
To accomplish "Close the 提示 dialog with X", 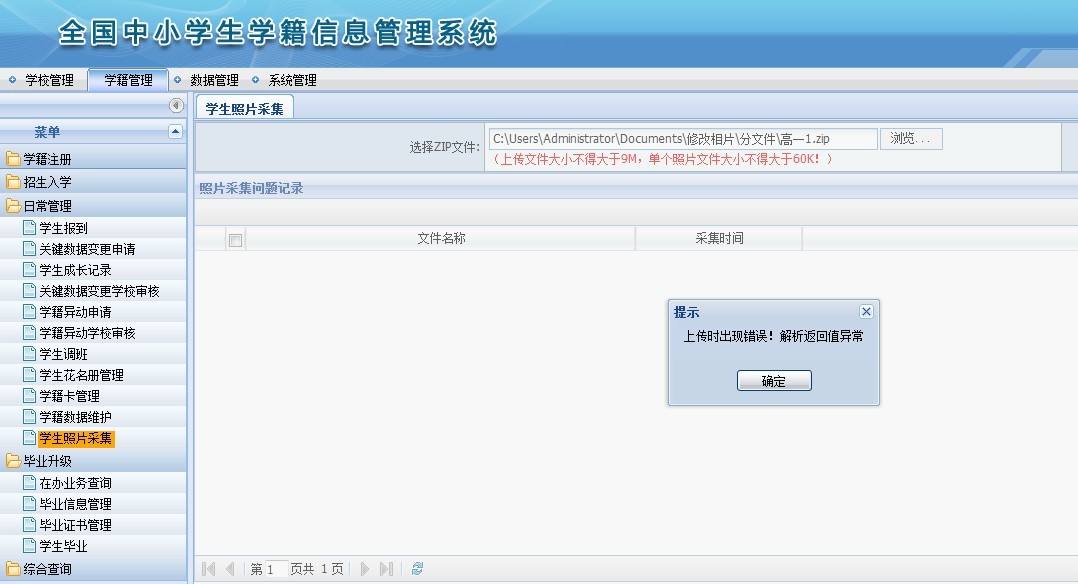I will pos(866,312).
